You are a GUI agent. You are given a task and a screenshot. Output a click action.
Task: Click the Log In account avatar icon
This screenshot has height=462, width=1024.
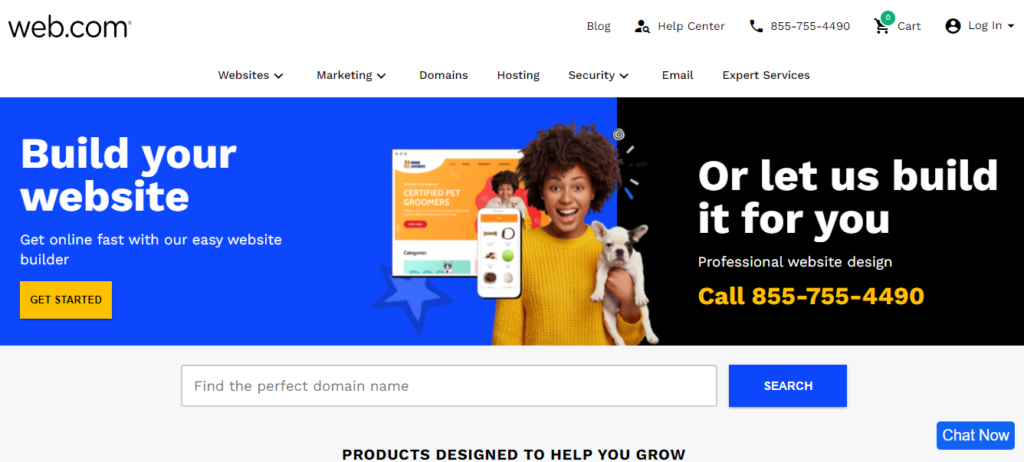click(x=953, y=26)
